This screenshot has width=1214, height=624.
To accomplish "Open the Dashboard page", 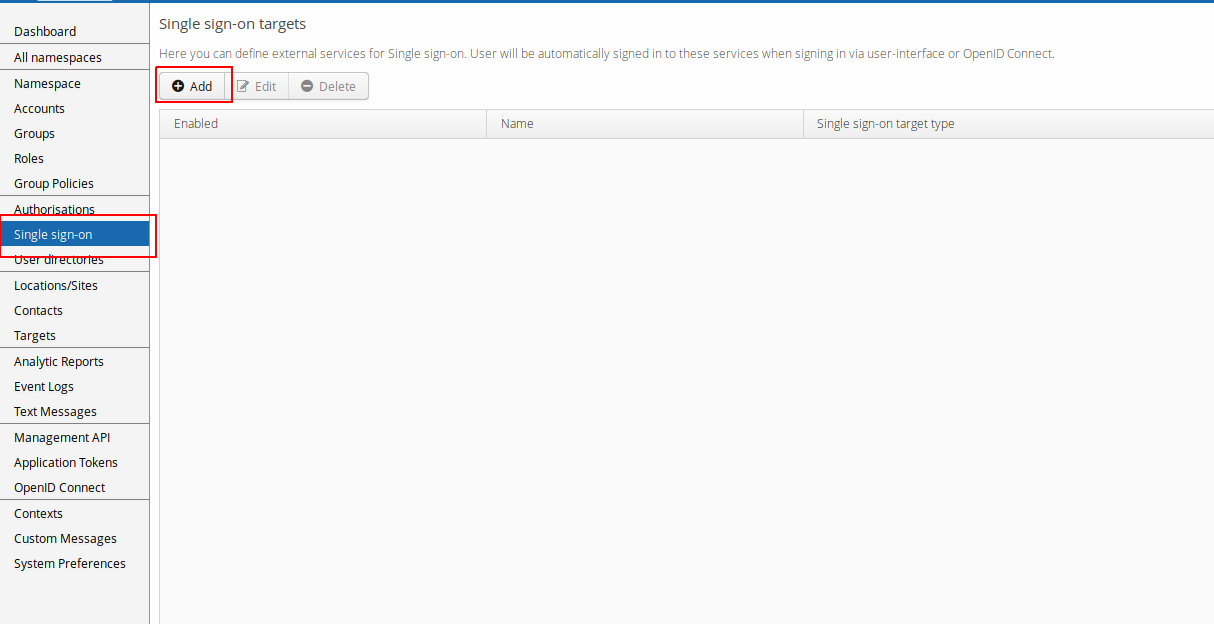I will 45,32.
